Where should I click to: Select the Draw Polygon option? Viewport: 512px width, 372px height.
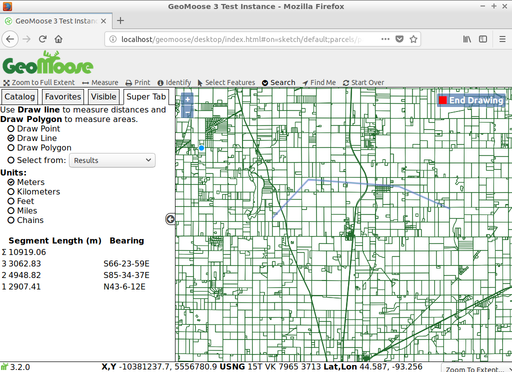11,148
